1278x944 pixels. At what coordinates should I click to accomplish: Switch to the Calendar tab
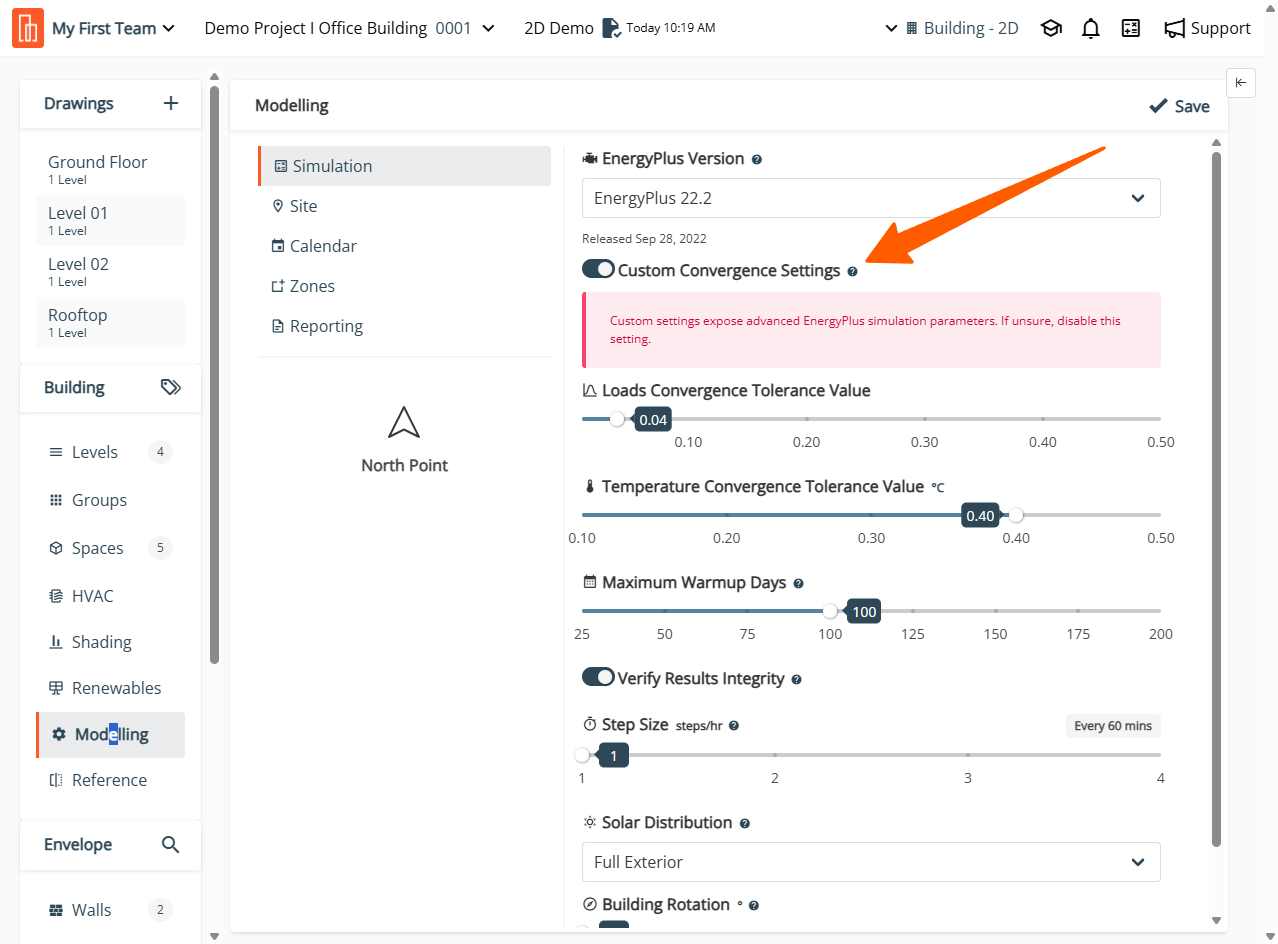pos(322,246)
